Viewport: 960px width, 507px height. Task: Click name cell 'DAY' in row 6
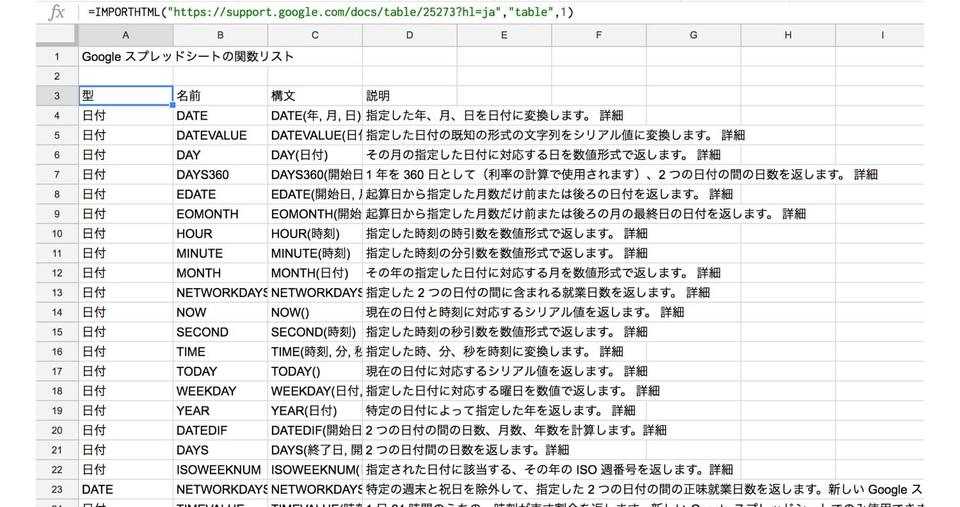[220, 155]
